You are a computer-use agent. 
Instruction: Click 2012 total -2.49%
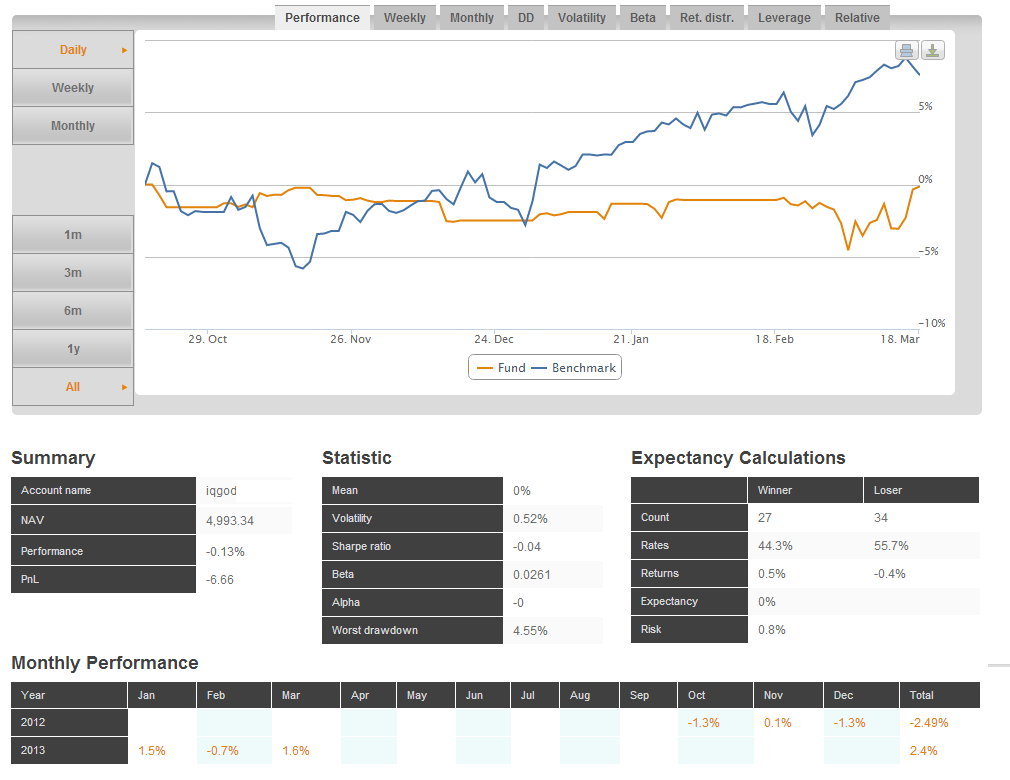pyautogui.click(x=929, y=723)
